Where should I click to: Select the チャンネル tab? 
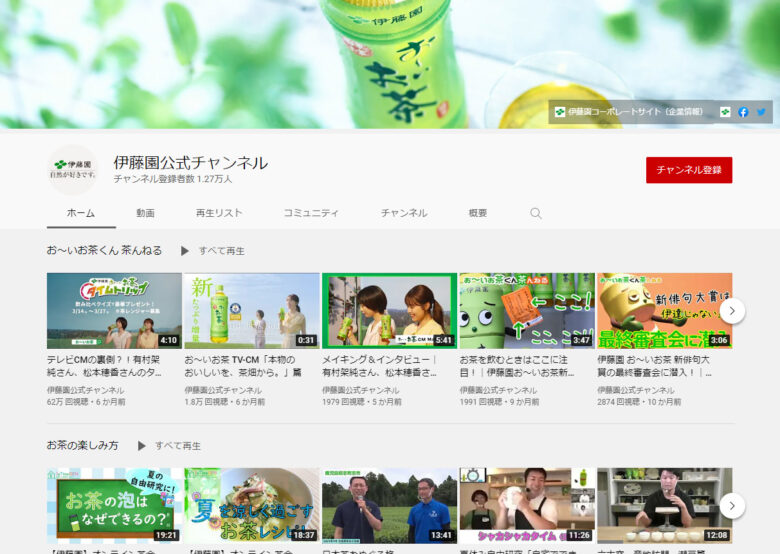404,213
